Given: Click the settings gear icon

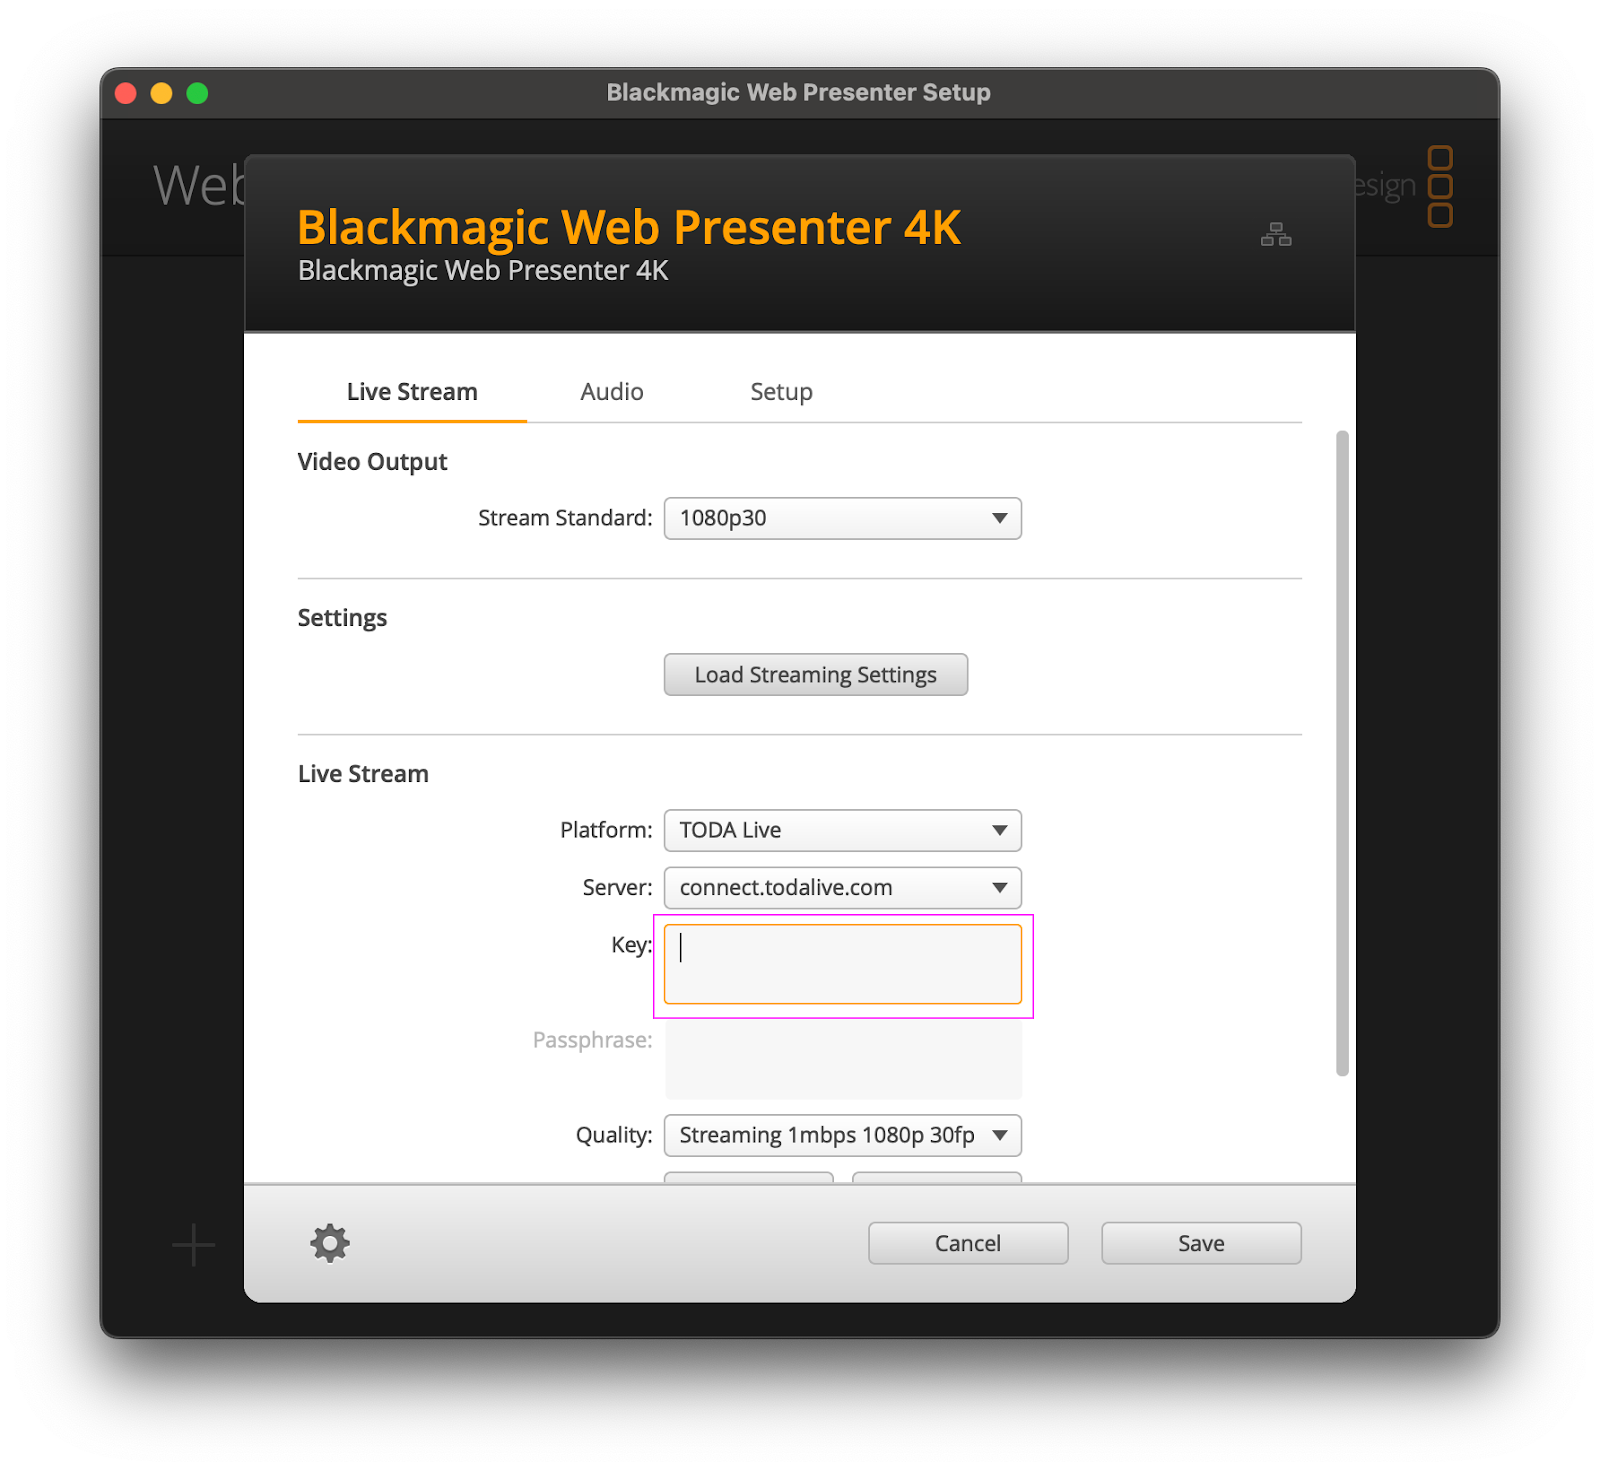Looking at the screenshot, I should (x=330, y=1243).
